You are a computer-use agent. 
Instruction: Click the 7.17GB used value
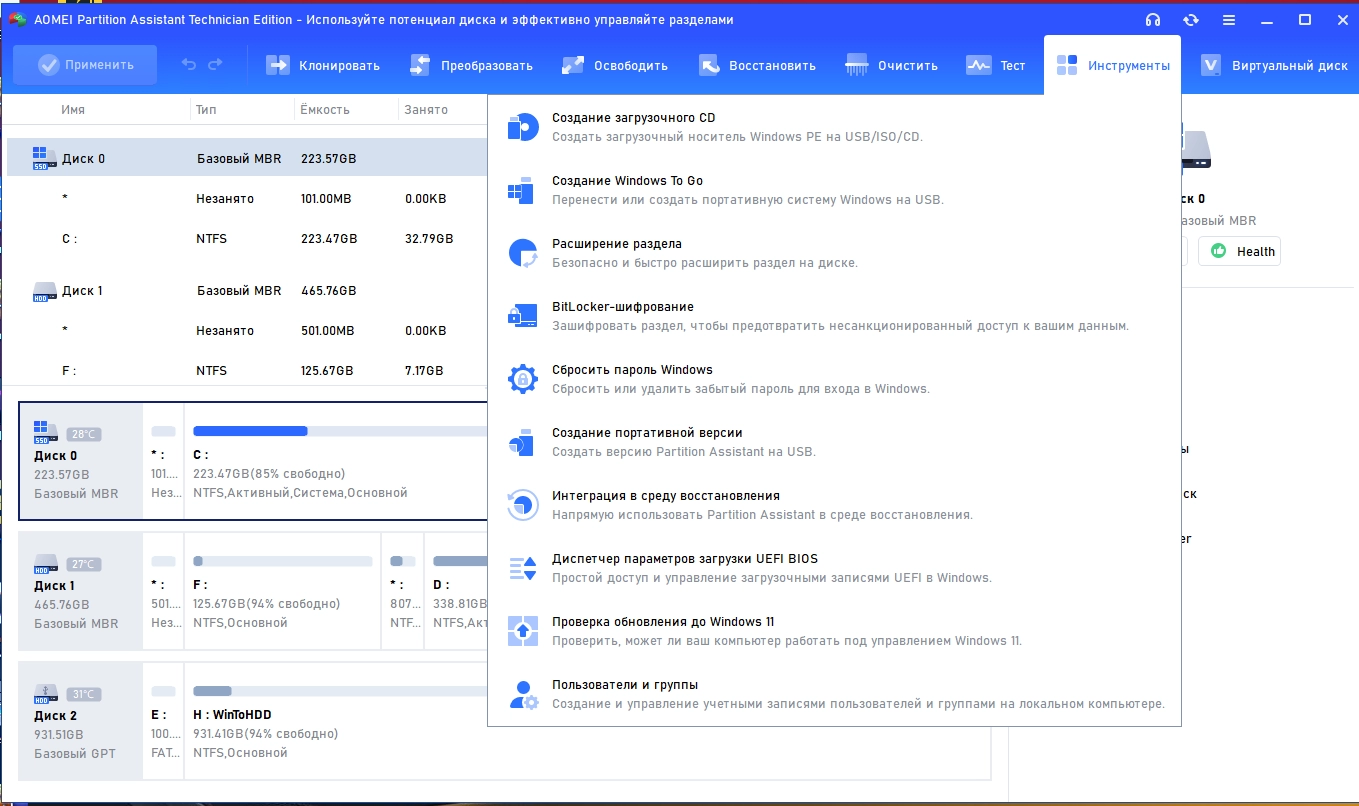coord(424,371)
